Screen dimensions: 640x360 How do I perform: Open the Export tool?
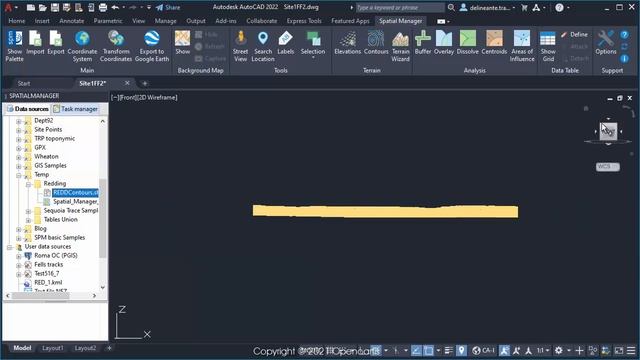point(56,42)
